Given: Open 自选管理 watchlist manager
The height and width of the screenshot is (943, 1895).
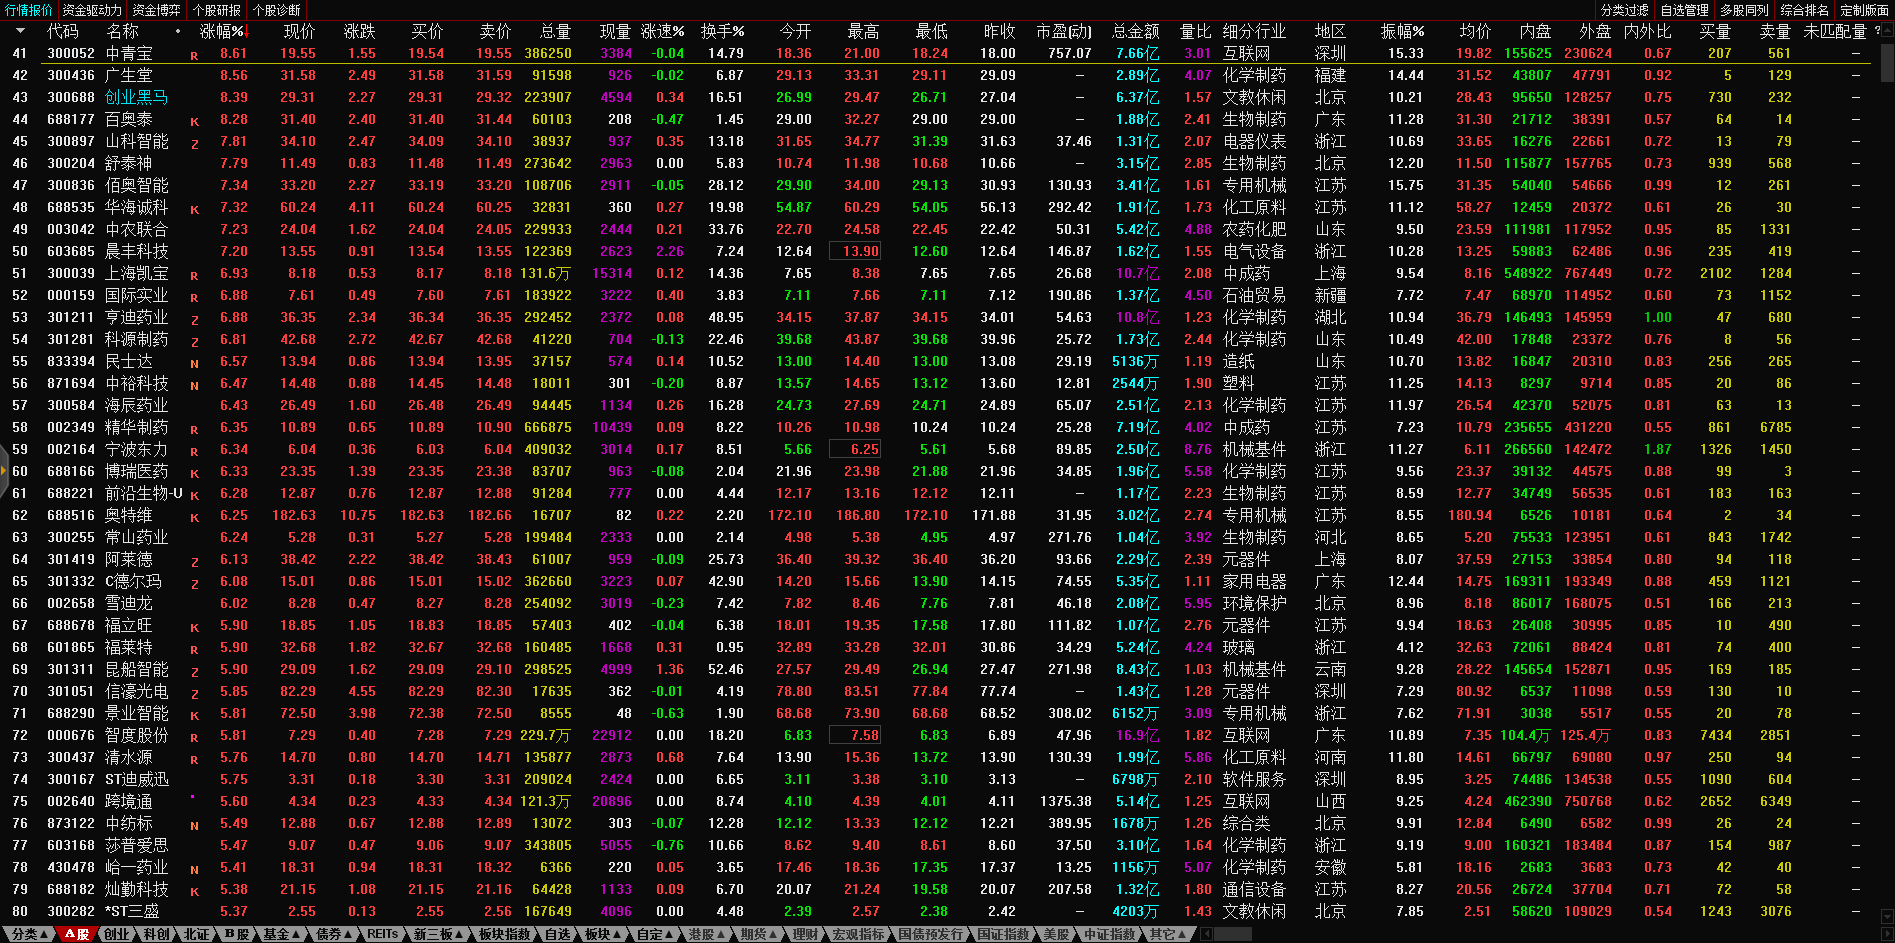Looking at the screenshot, I should click(x=1684, y=10).
